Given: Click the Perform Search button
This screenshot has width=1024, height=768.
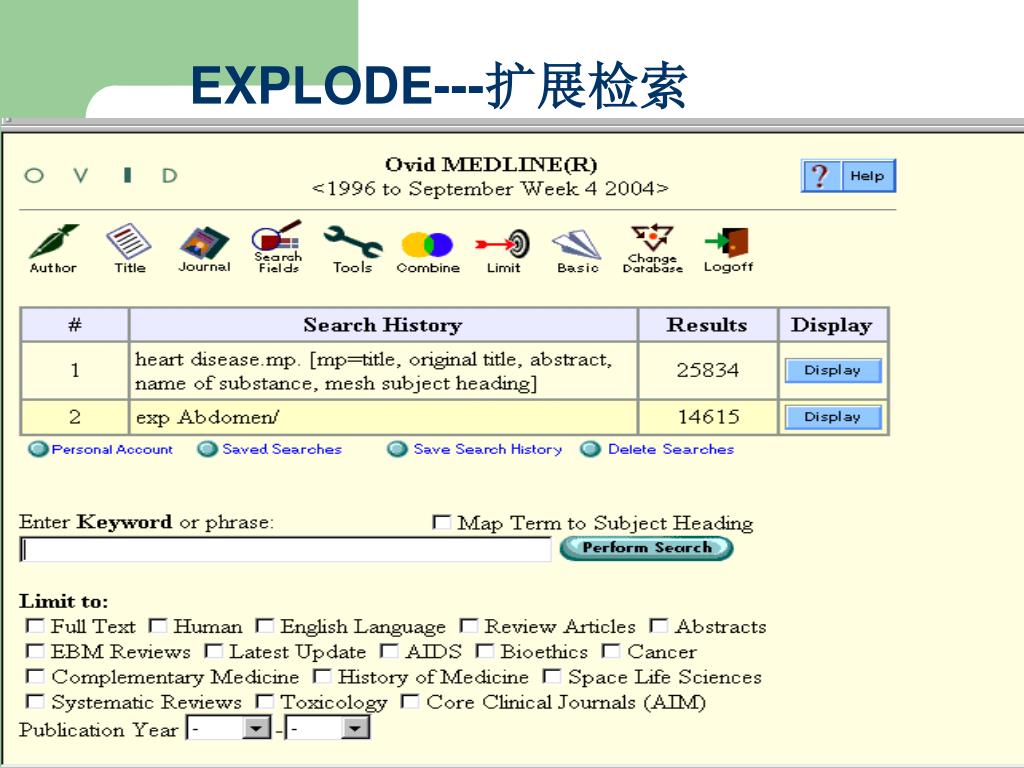Looking at the screenshot, I should (647, 548).
